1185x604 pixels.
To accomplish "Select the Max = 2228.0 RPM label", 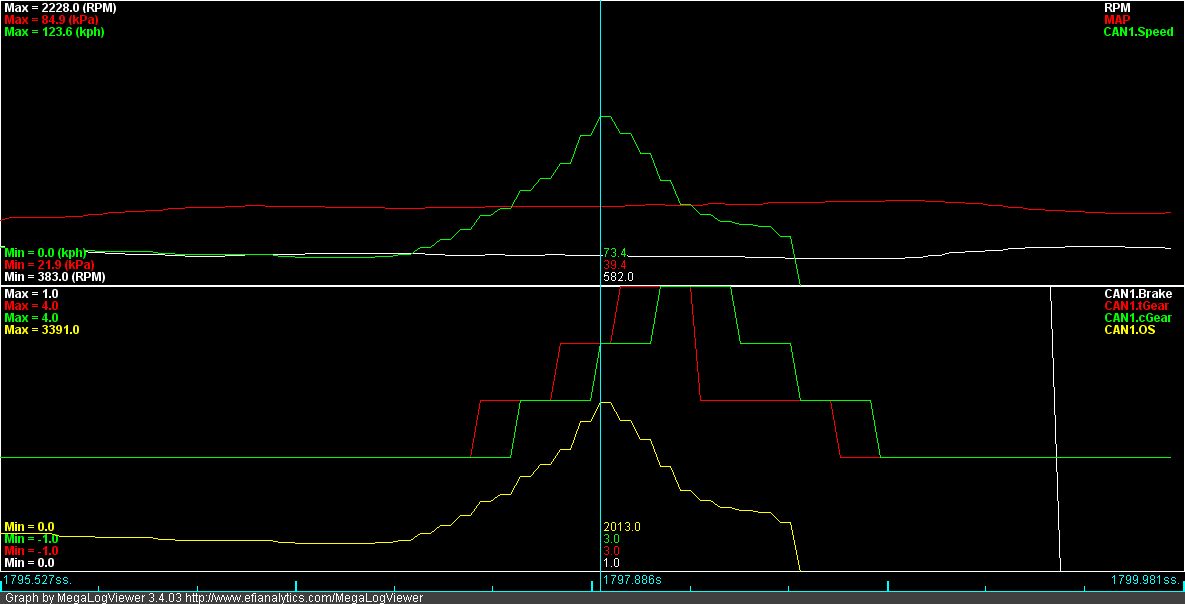I will (59, 8).
